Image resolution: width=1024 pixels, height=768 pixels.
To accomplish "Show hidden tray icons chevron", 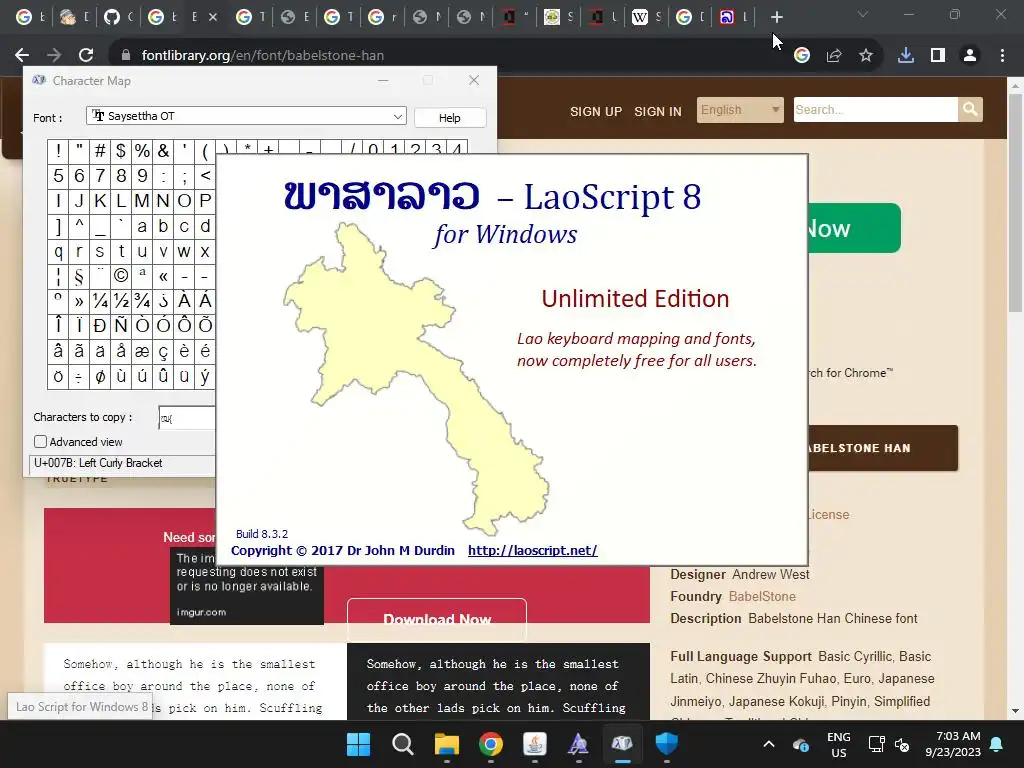I will coord(769,744).
